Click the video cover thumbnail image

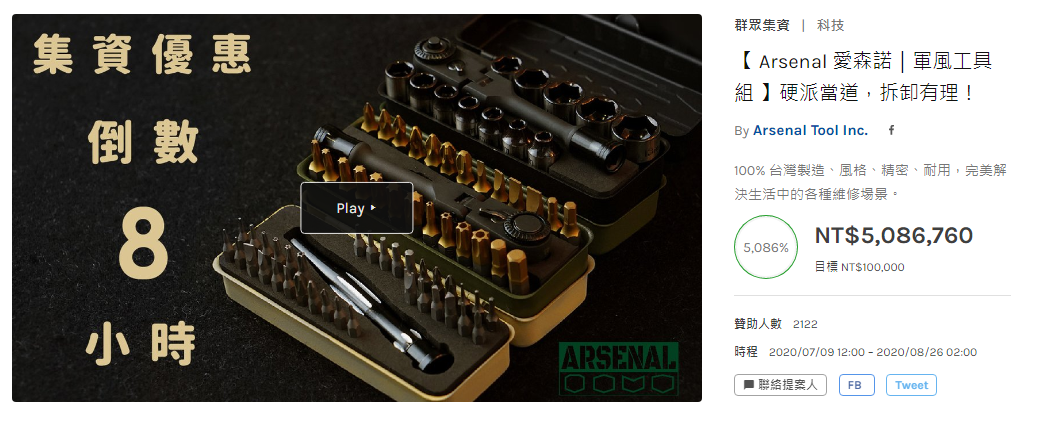[357, 208]
